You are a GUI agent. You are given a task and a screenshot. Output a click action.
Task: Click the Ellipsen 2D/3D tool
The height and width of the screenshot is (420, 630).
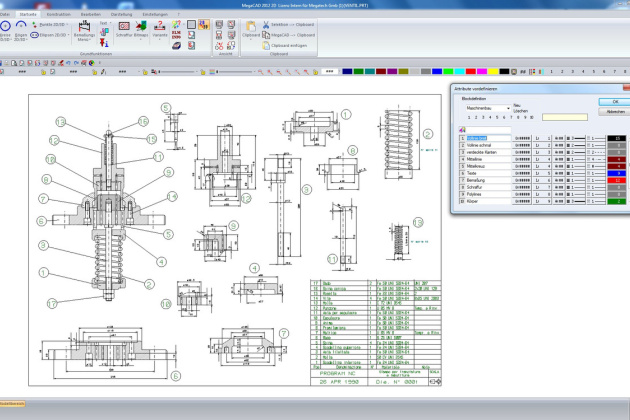(46, 36)
